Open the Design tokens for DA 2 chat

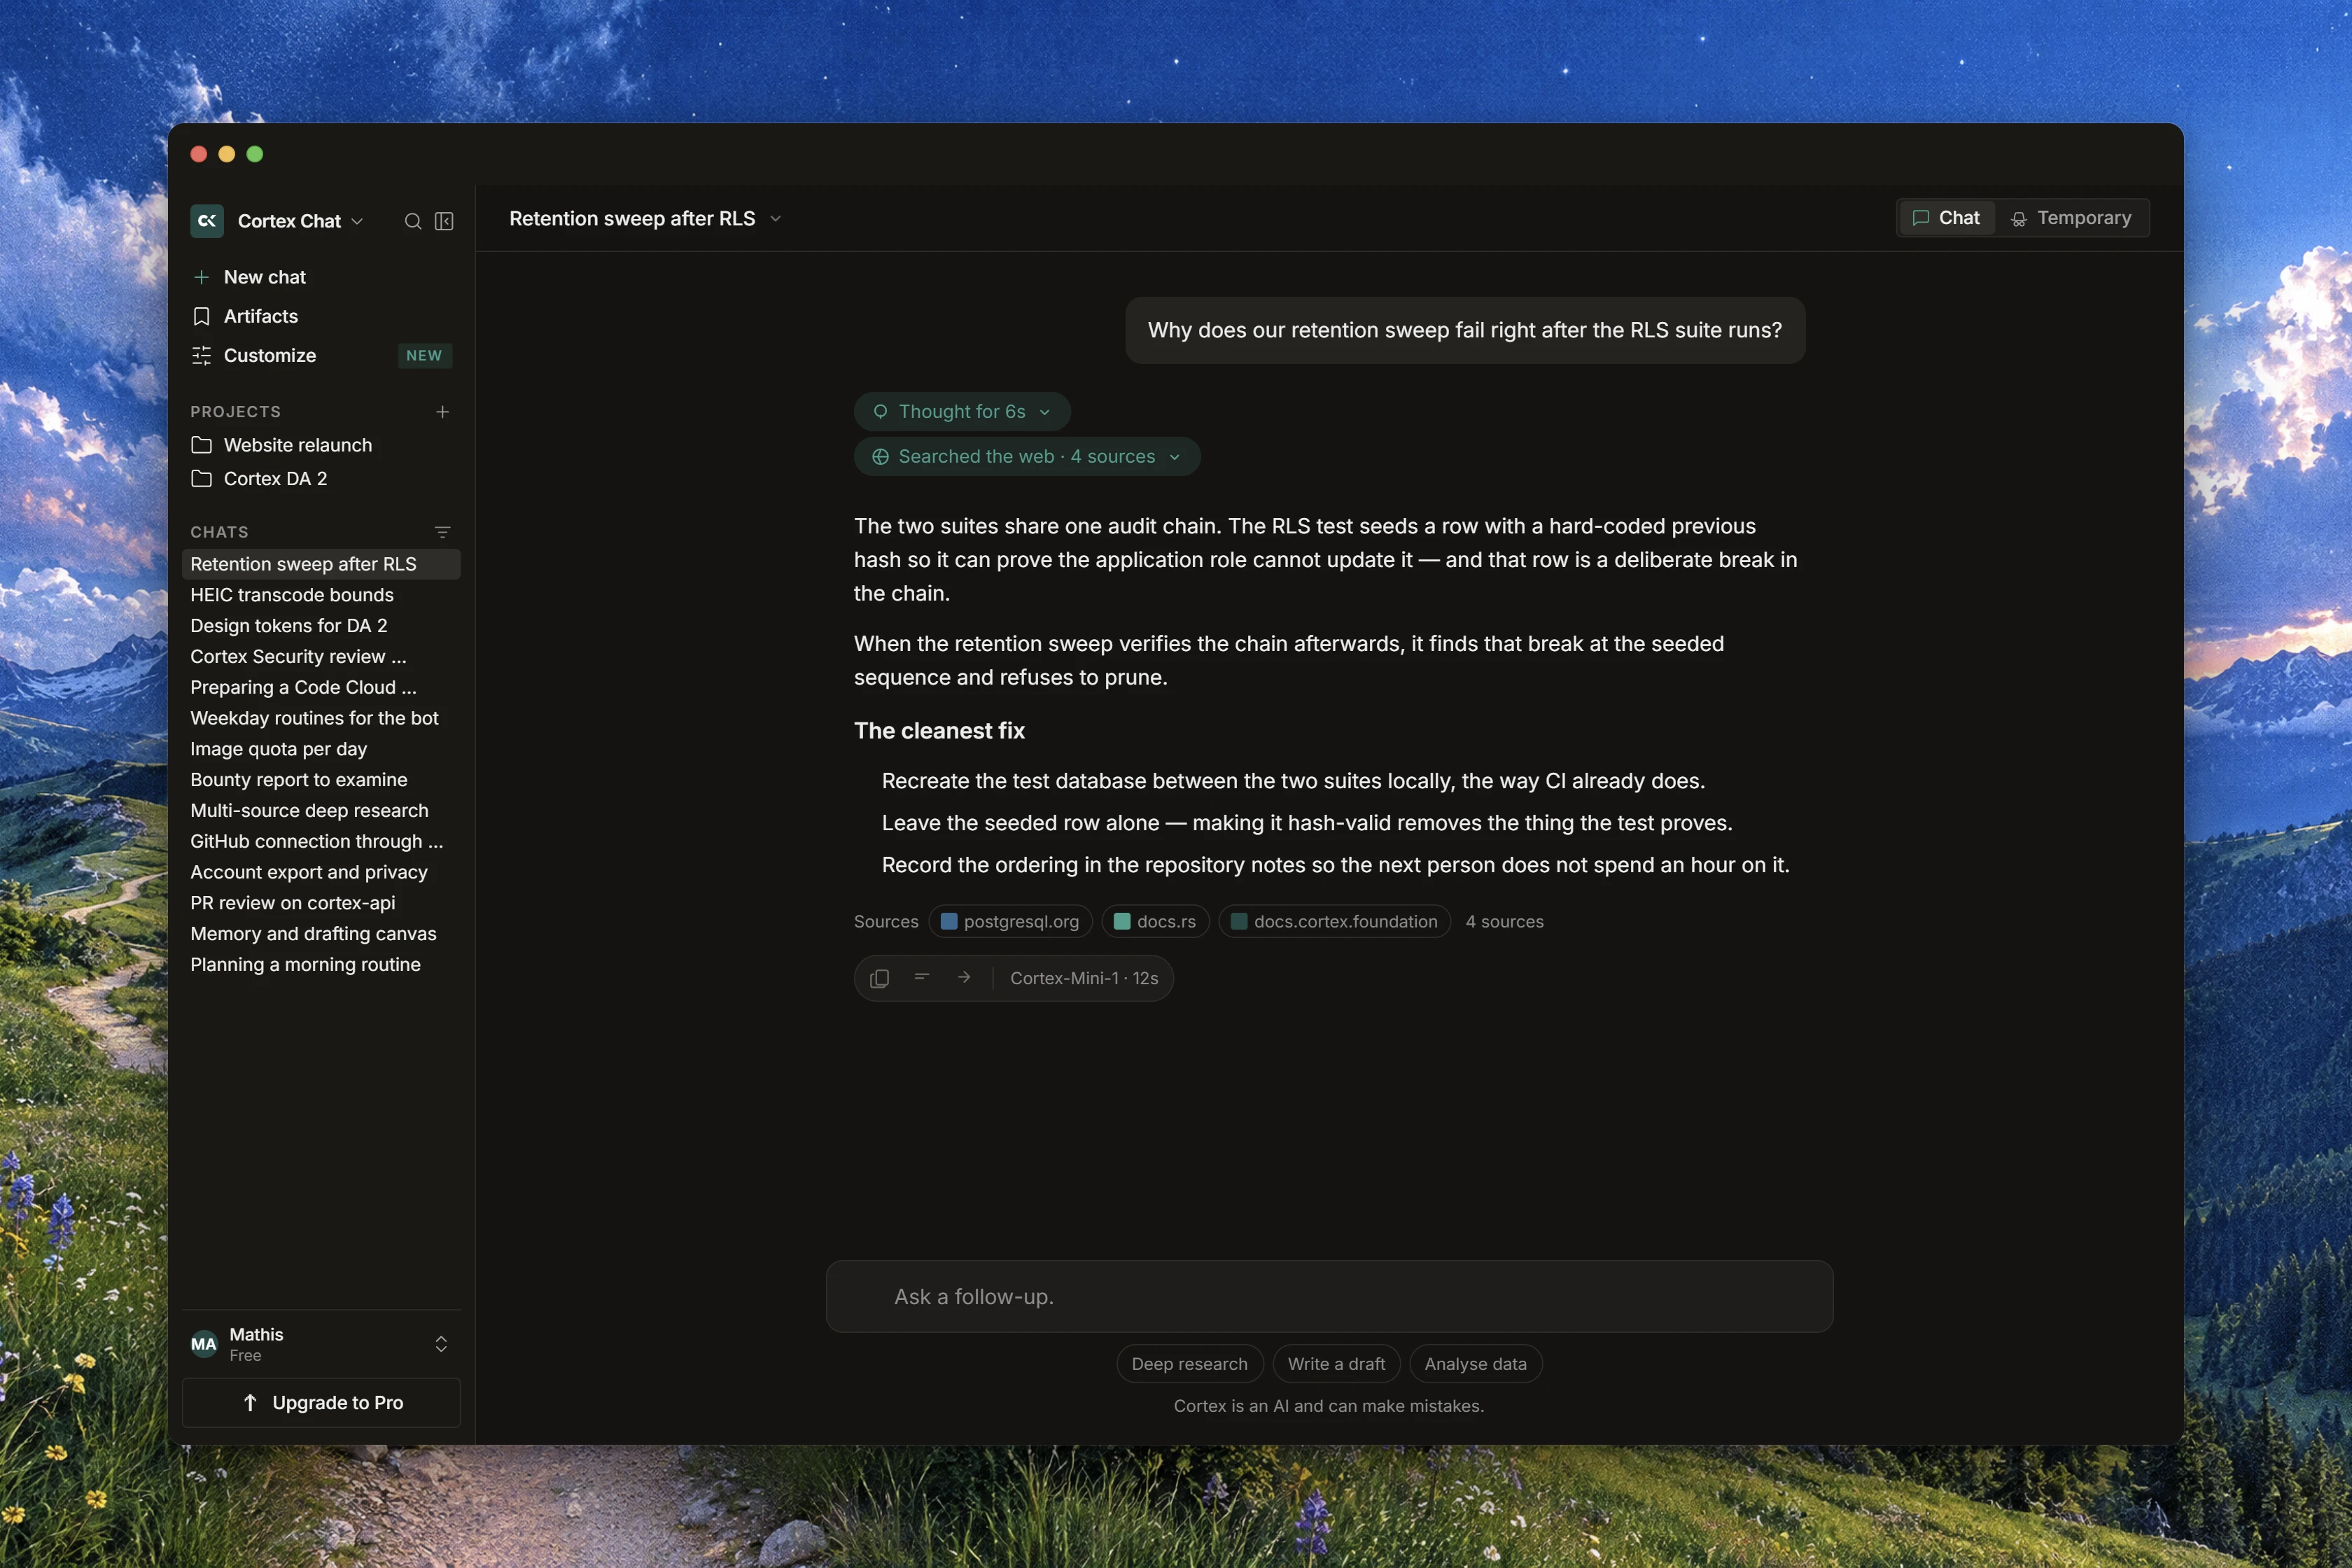(321, 626)
